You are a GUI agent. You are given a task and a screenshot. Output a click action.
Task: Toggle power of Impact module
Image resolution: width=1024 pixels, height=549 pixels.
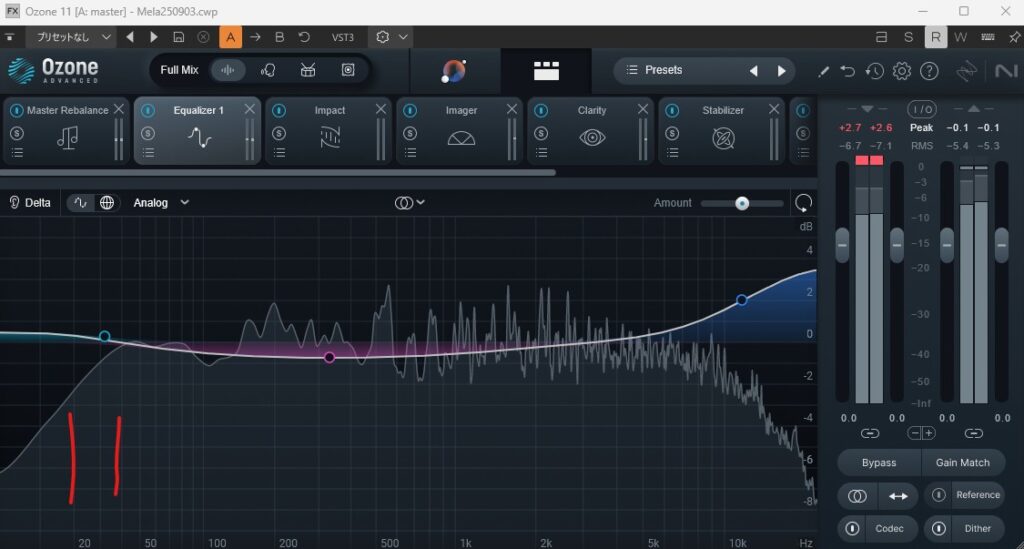pyautogui.click(x=279, y=110)
